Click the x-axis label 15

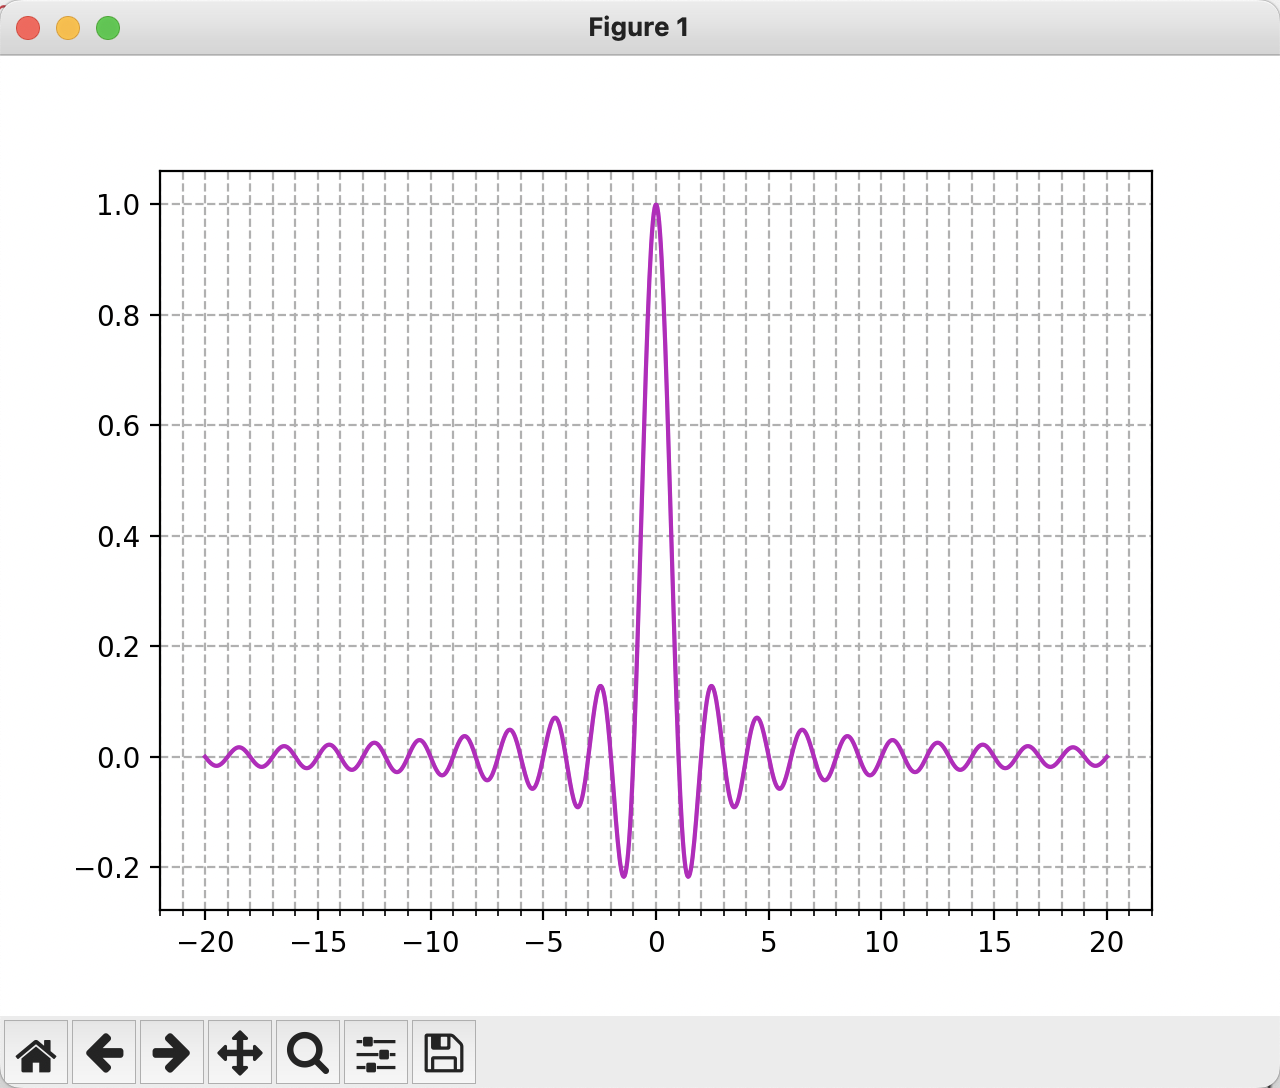pyautogui.click(x=994, y=942)
